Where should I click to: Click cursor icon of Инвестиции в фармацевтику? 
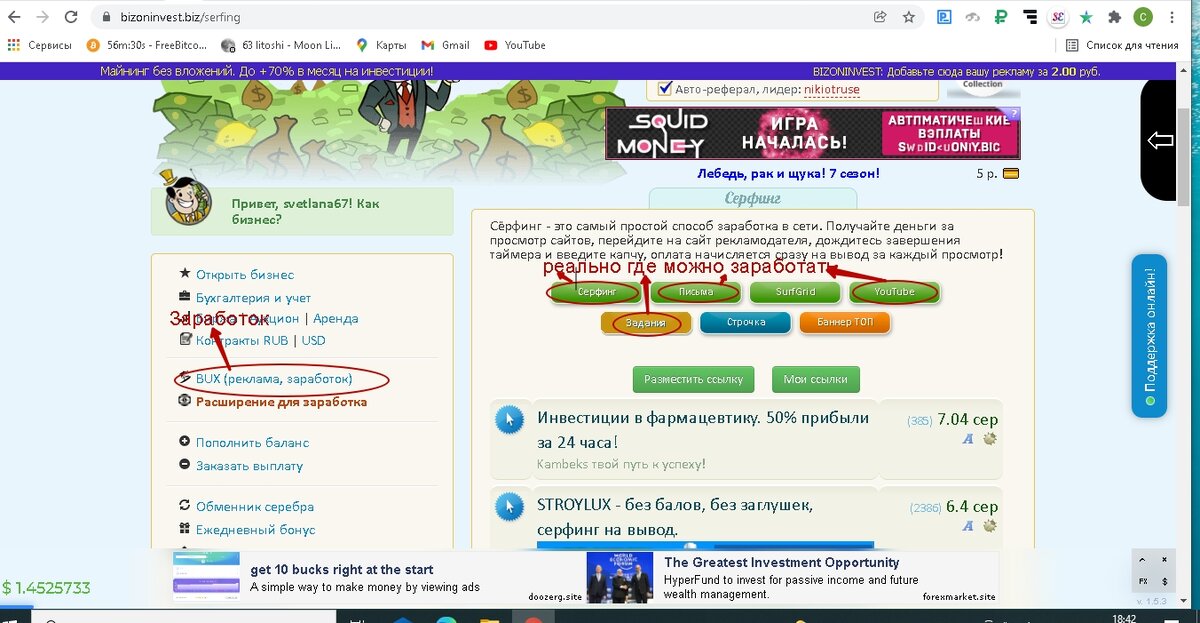[510, 420]
